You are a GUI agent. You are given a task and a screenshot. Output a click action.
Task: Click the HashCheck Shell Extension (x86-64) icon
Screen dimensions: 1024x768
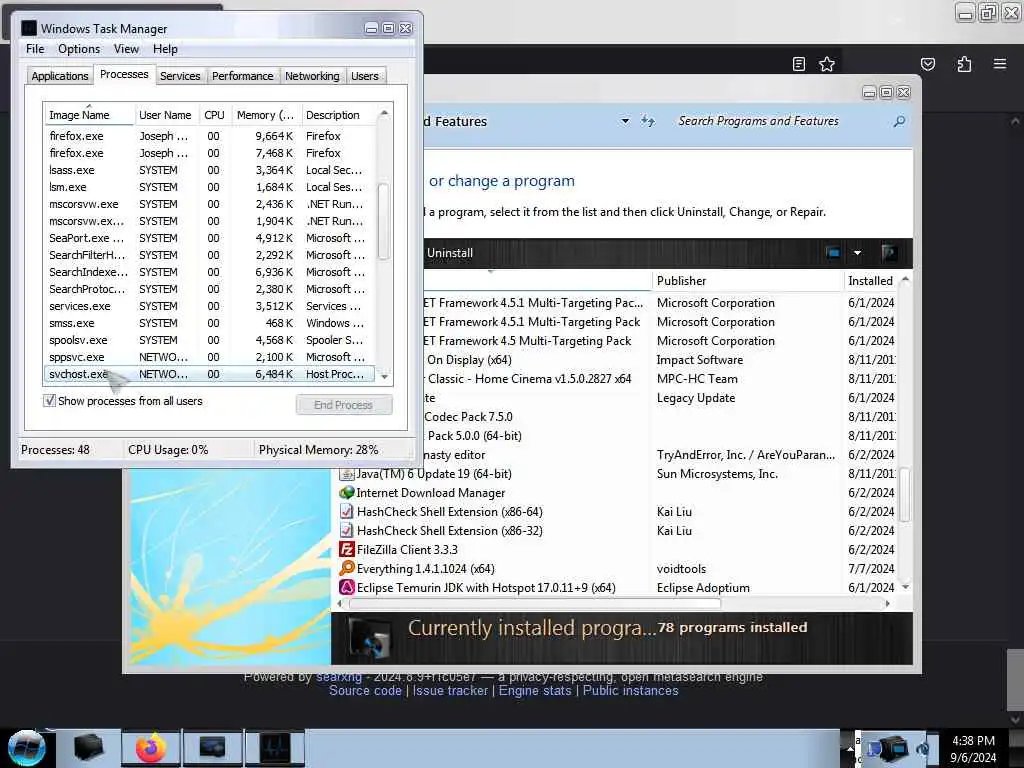click(x=347, y=511)
